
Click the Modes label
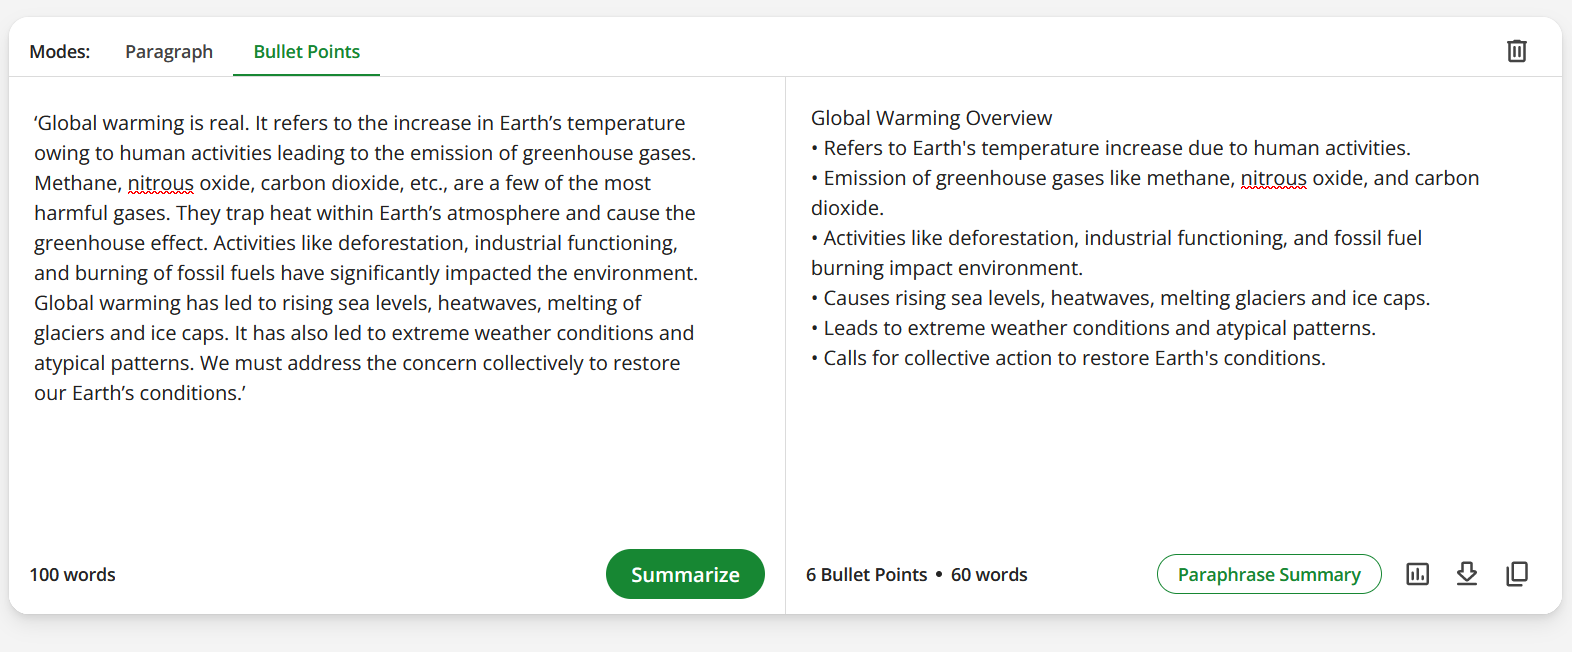coord(59,51)
